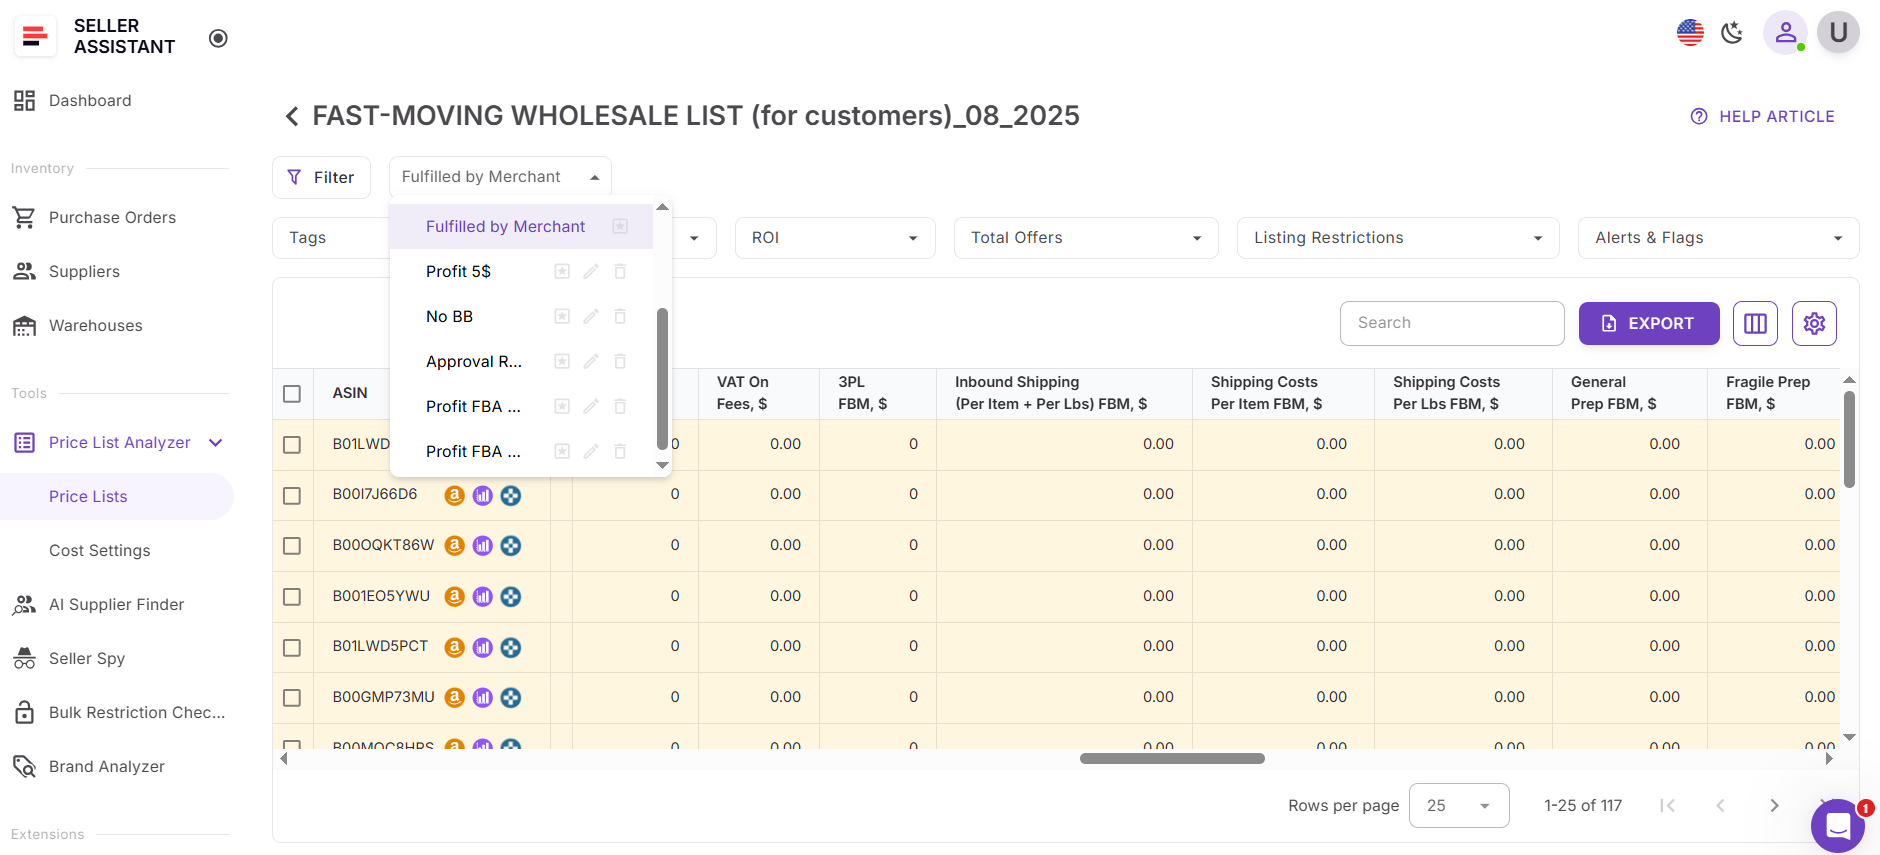Image resolution: width=1880 pixels, height=855 pixels.
Task: Star the Approval R... preset
Action: click(562, 361)
